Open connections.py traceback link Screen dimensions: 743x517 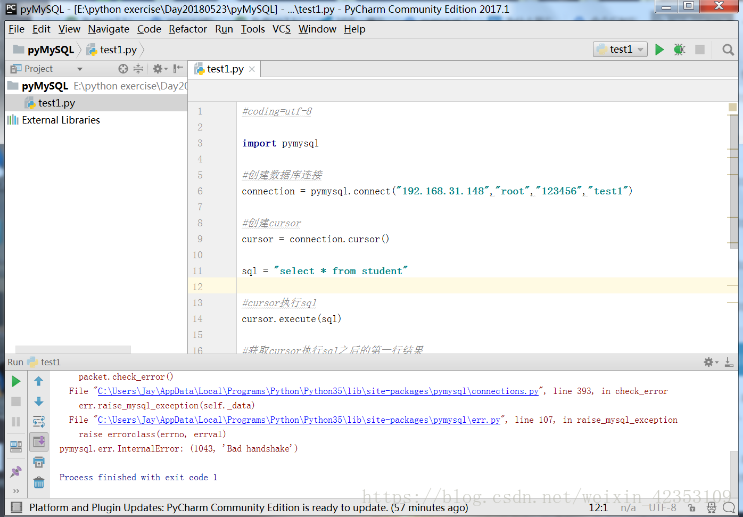pyautogui.click(x=318, y=391)
